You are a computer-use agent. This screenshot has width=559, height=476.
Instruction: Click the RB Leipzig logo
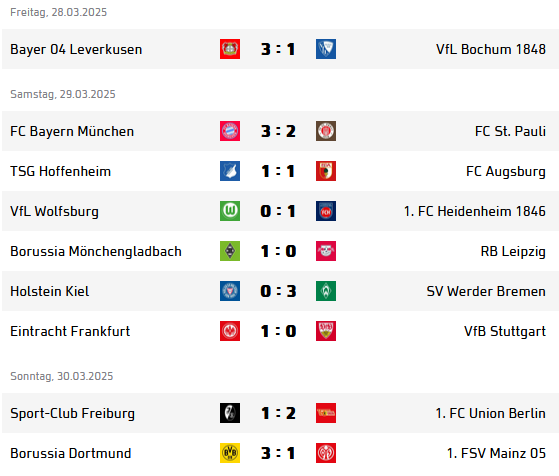(326, 251)
